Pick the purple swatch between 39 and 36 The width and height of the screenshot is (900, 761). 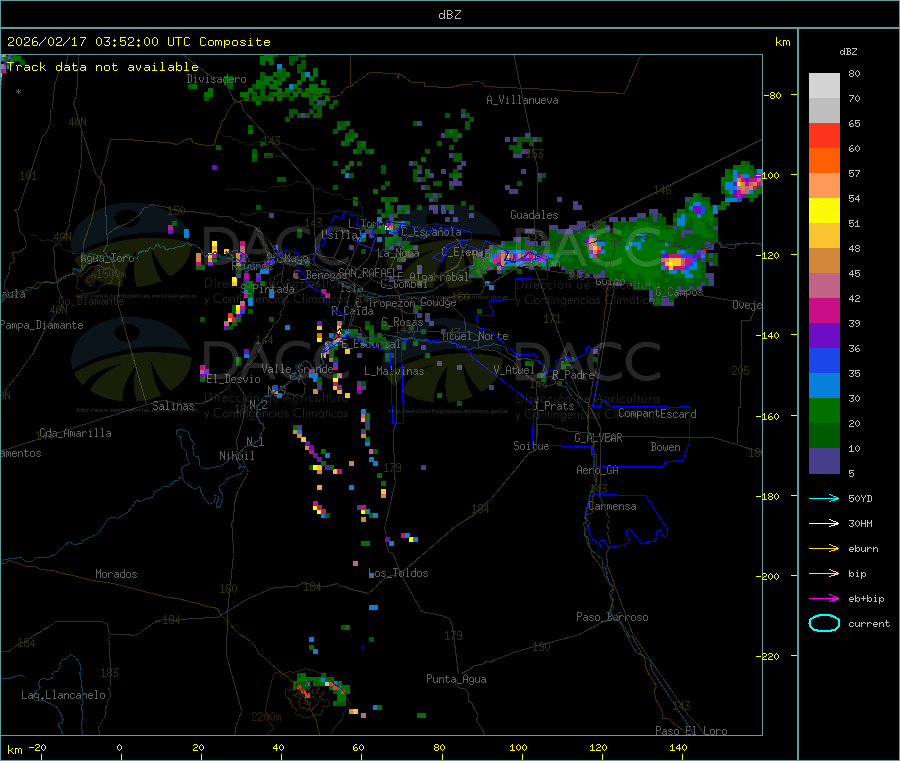(x=824, y=336)
